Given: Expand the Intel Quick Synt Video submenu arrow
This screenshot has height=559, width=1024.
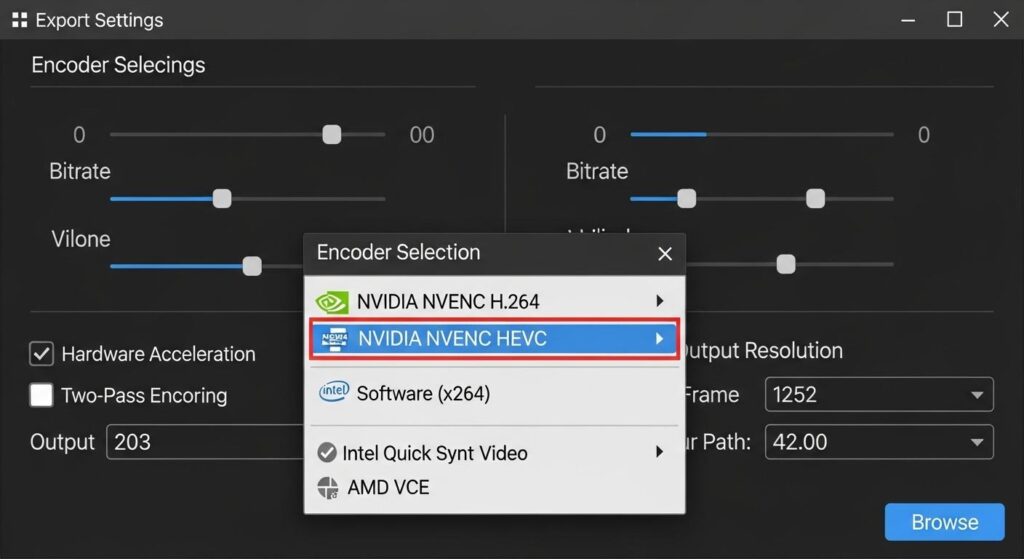Looking at the screenshot, I should [659, 452].
